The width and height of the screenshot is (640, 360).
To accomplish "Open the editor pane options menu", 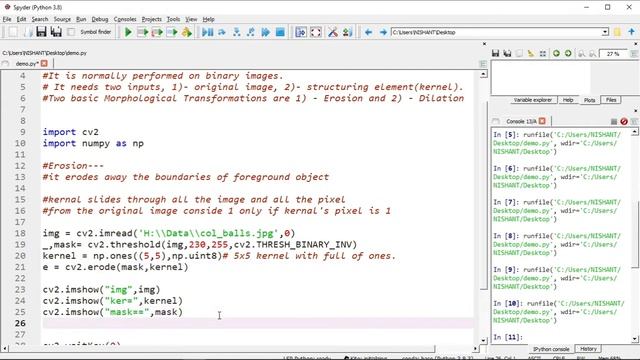I will click(x=483, y=64).
